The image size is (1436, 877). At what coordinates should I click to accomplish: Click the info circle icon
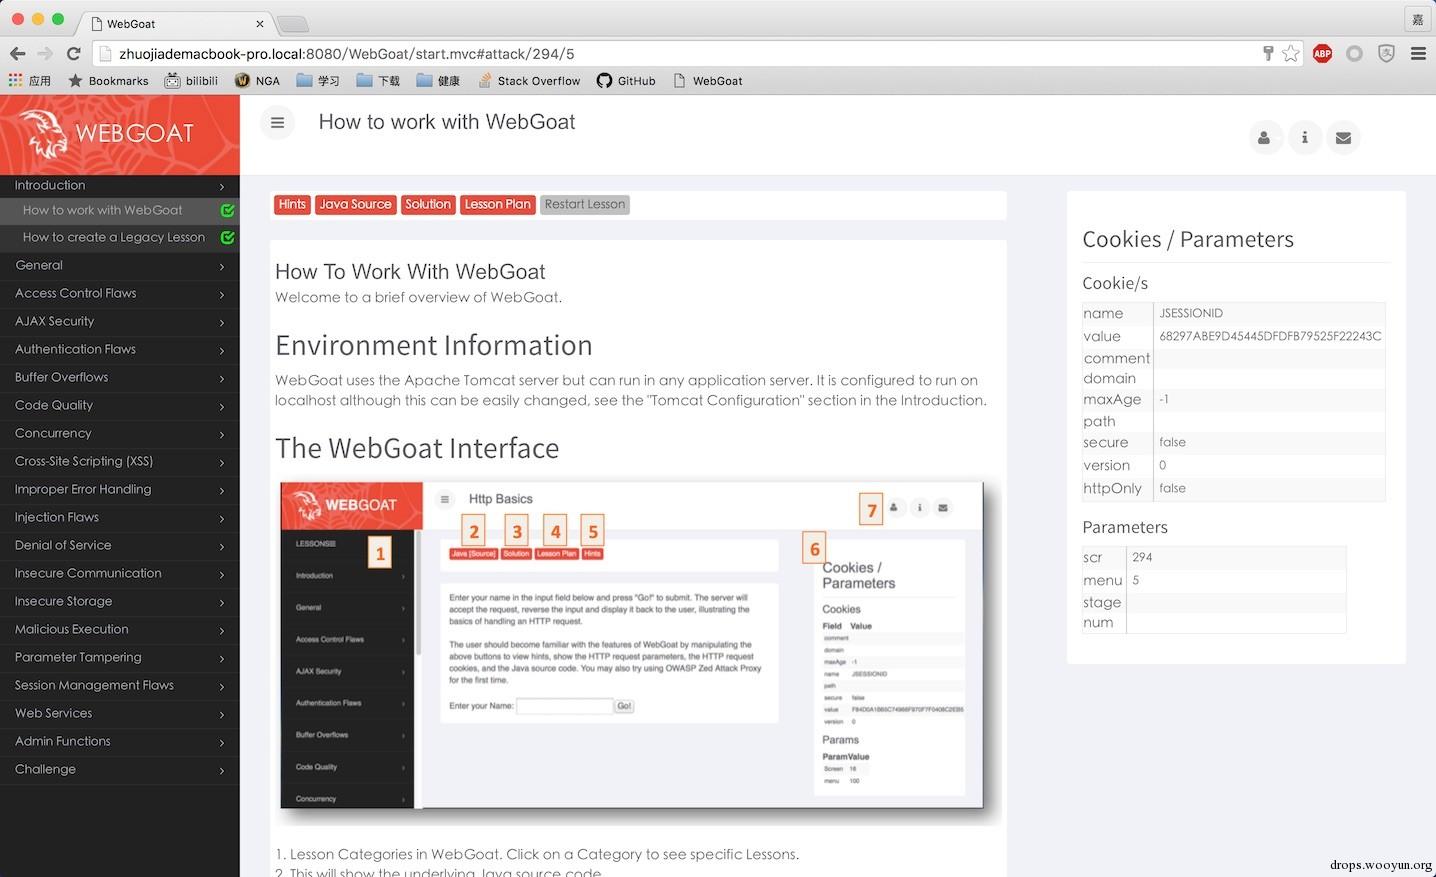(x=1304, y=138)
